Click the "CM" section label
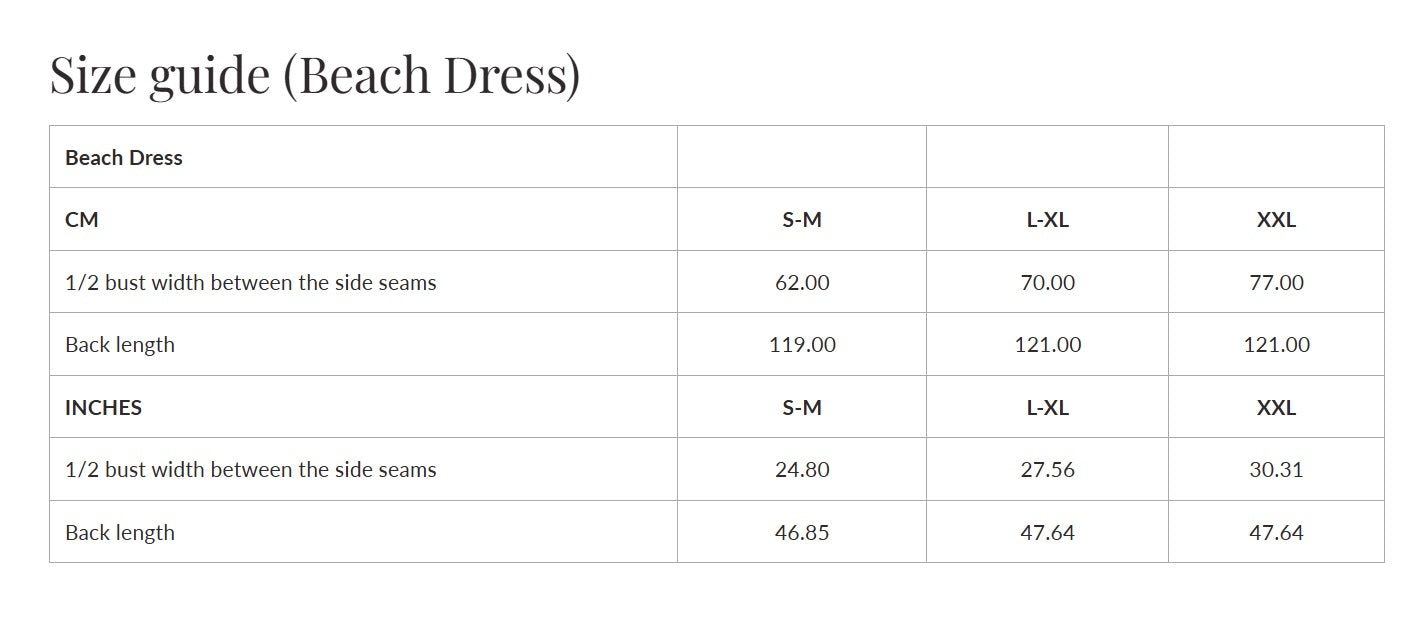 82,219
